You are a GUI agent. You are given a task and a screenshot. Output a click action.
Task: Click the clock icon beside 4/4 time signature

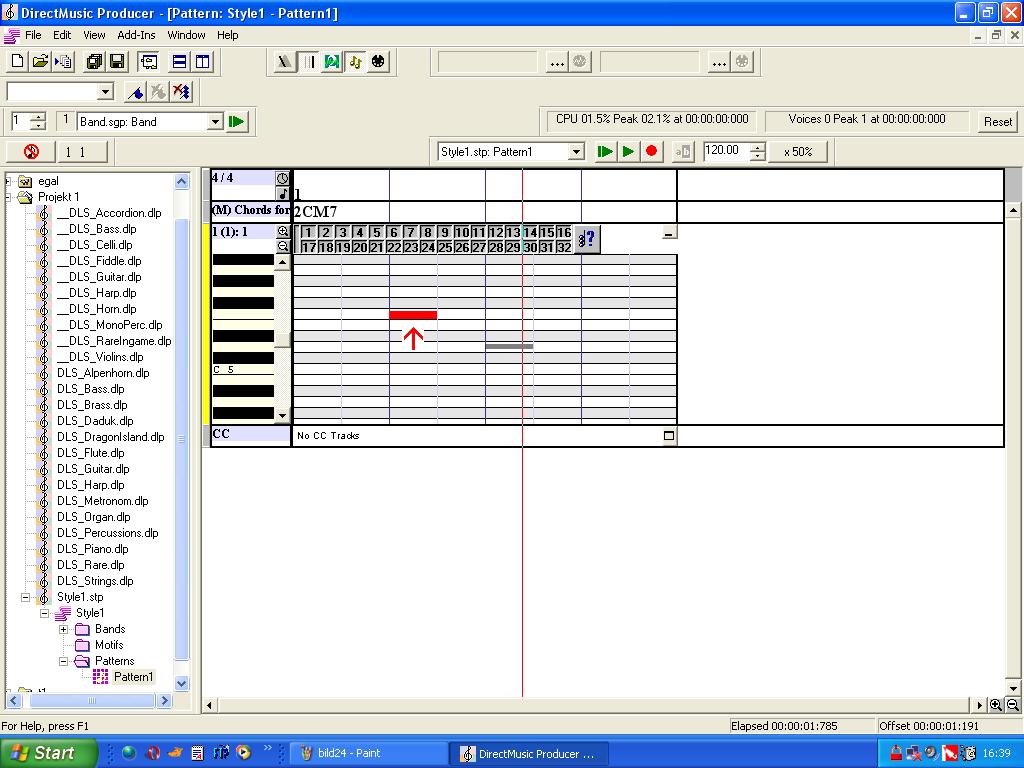pyautogui.click(x=282, y=178)
